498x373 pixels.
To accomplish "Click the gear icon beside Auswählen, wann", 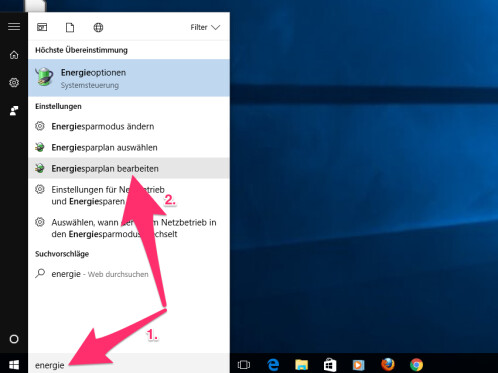I will click(40, 222).
